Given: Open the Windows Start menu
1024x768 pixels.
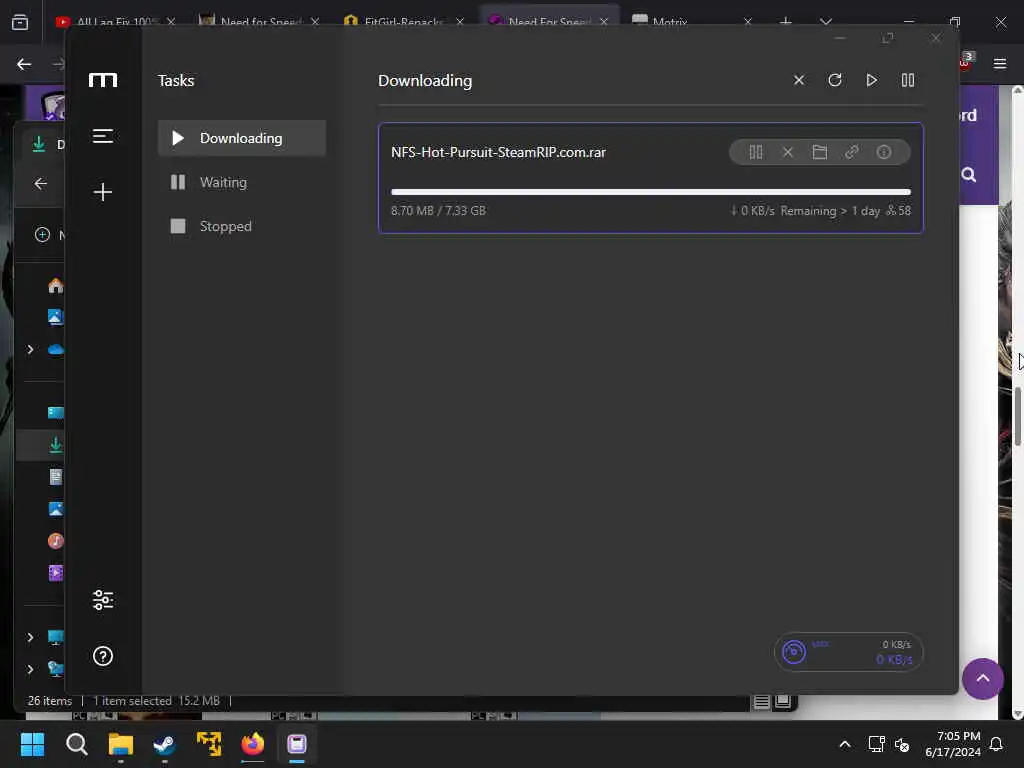Looking at the screenshot, I should click(x=32, y=744).
